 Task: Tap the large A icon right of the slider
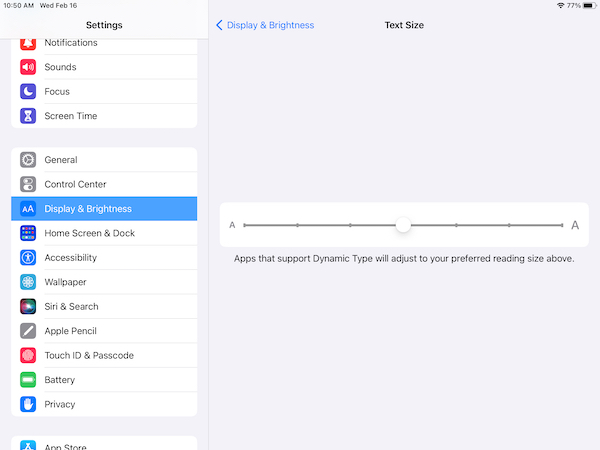(x=575, y=225)
